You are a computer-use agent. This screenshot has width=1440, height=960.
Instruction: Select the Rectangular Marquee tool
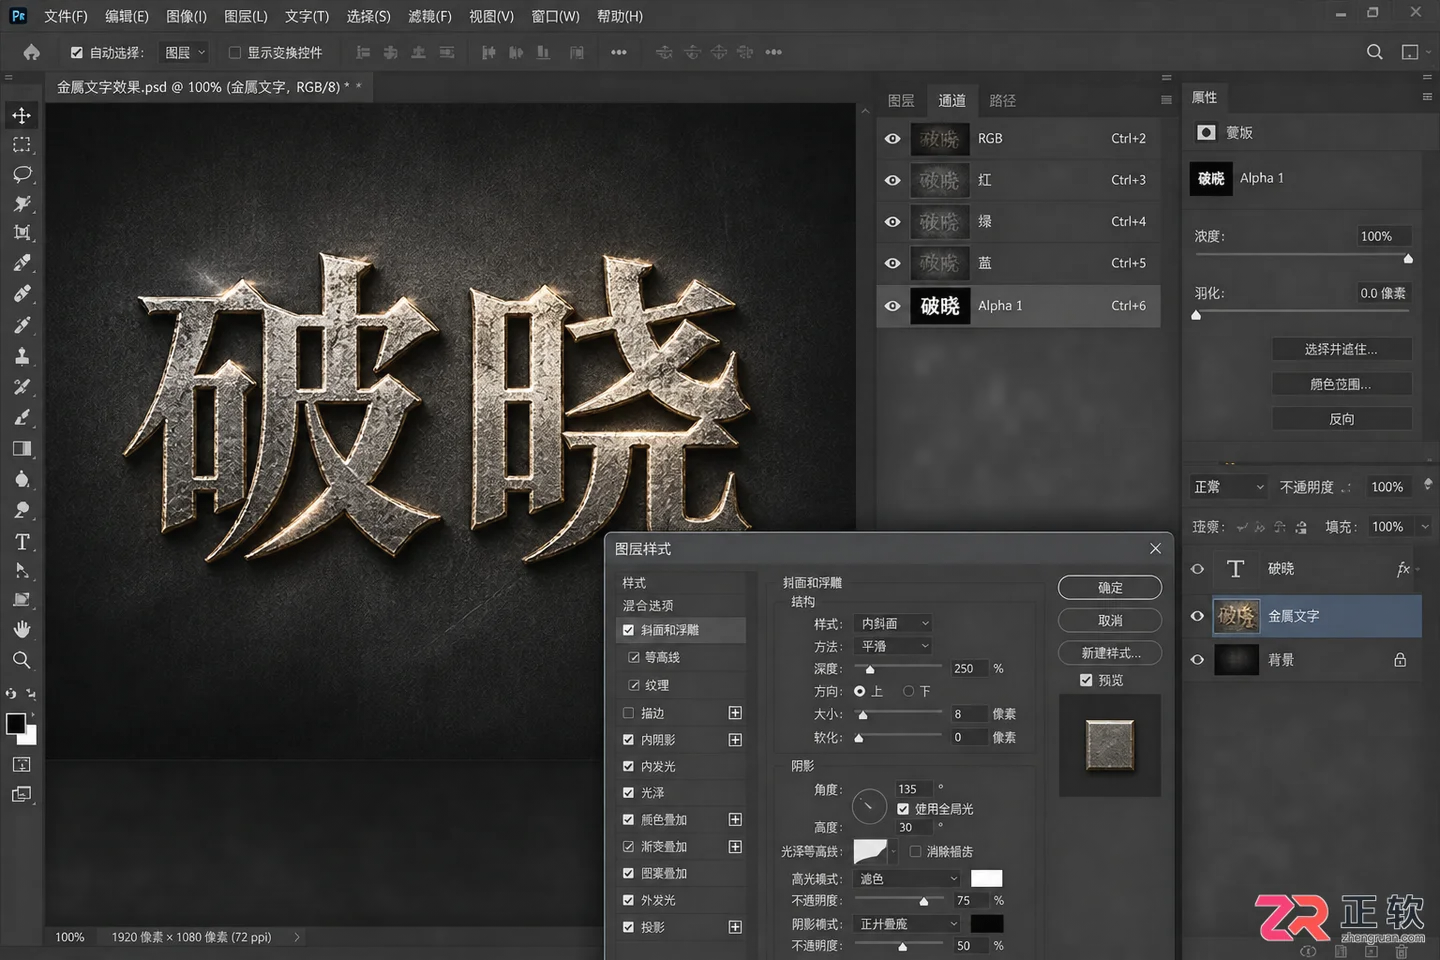21,145
